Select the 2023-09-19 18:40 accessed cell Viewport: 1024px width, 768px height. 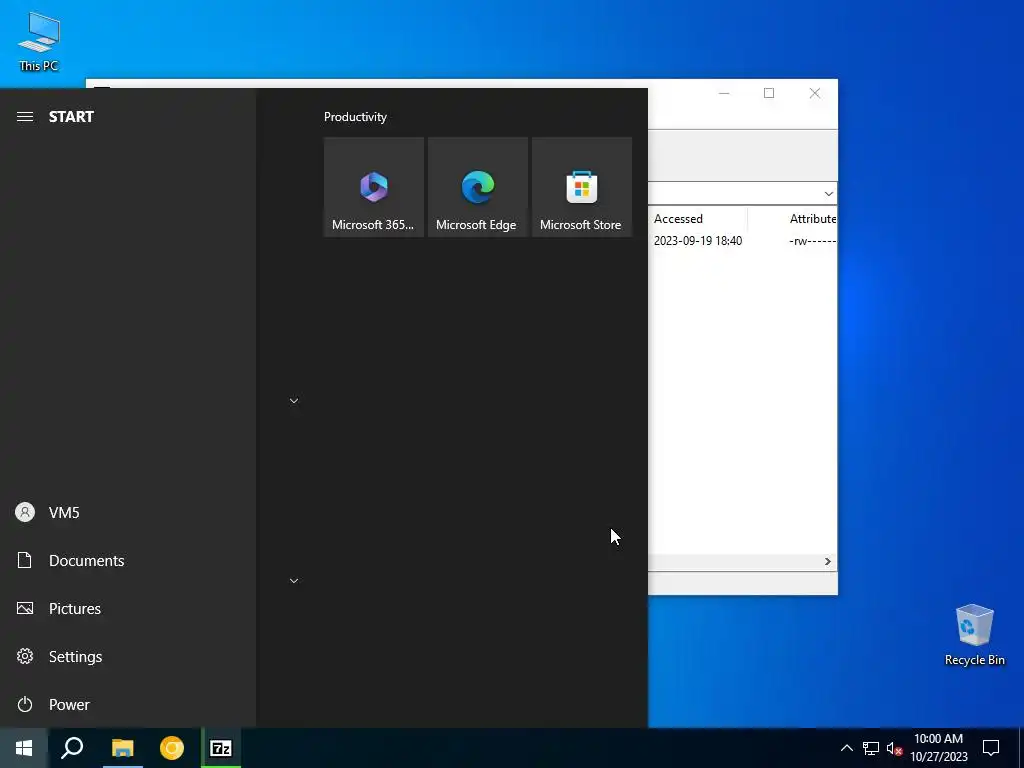697,241
